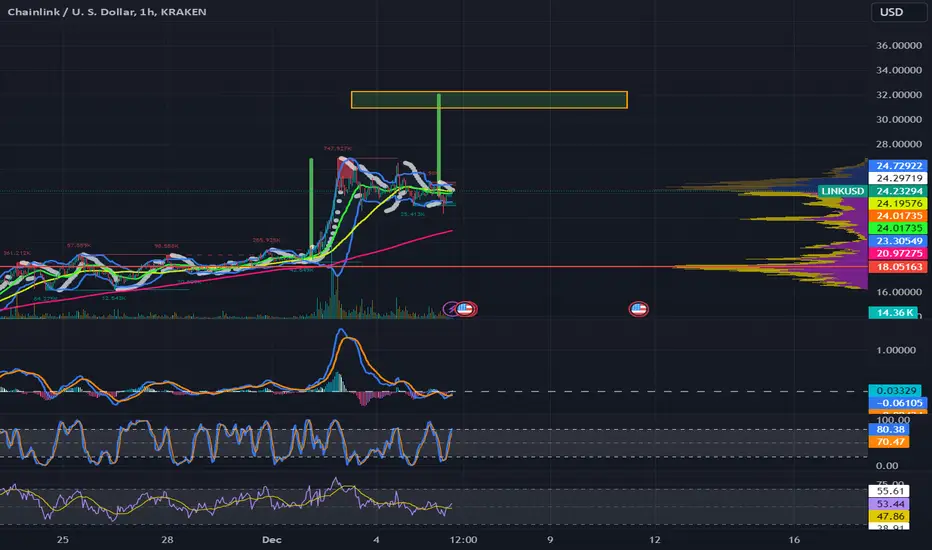Click the date label 16 on time axis
932x550 pixels.
(794, 540)
